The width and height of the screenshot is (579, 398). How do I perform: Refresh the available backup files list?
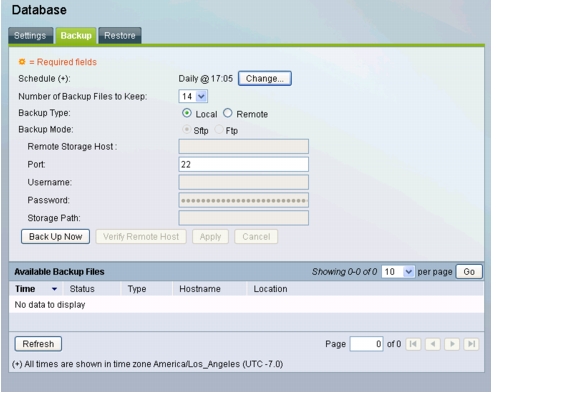(38, 344)
